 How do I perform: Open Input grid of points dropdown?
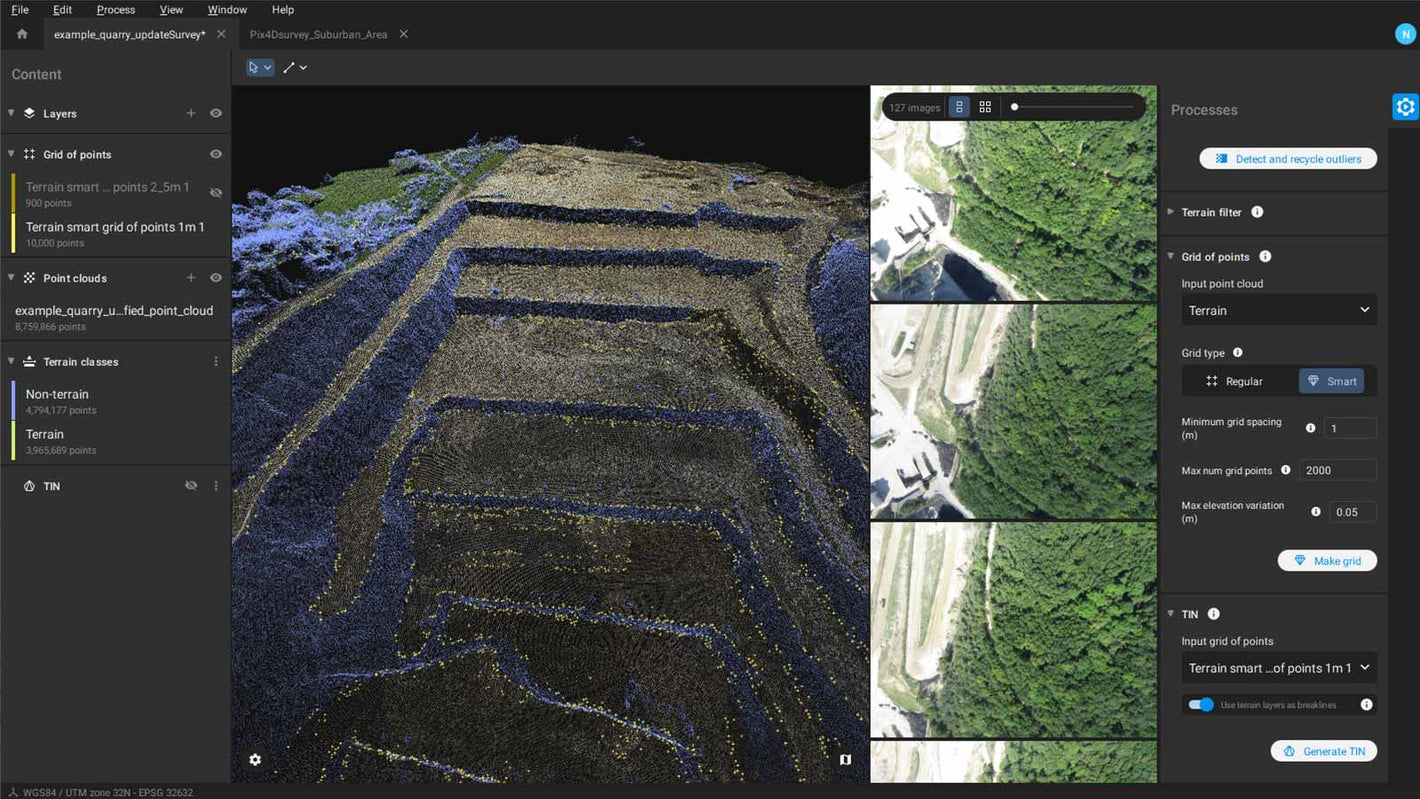pos(1278,668)
